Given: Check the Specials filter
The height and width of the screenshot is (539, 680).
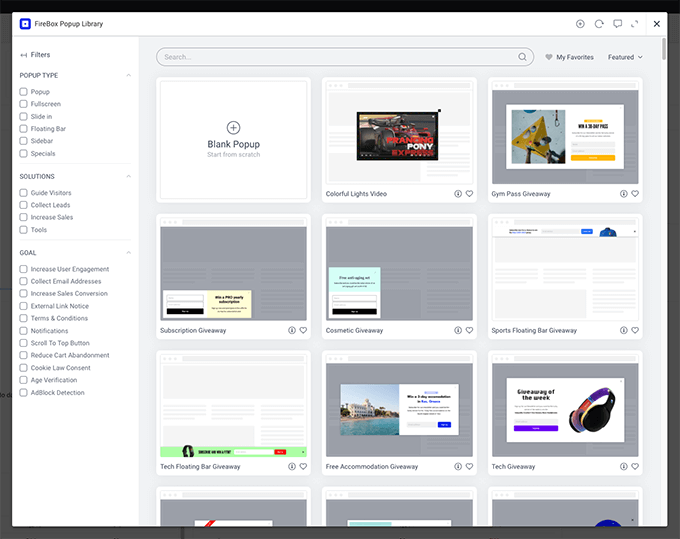Looking at the screenshot, I should coord(23,154).
